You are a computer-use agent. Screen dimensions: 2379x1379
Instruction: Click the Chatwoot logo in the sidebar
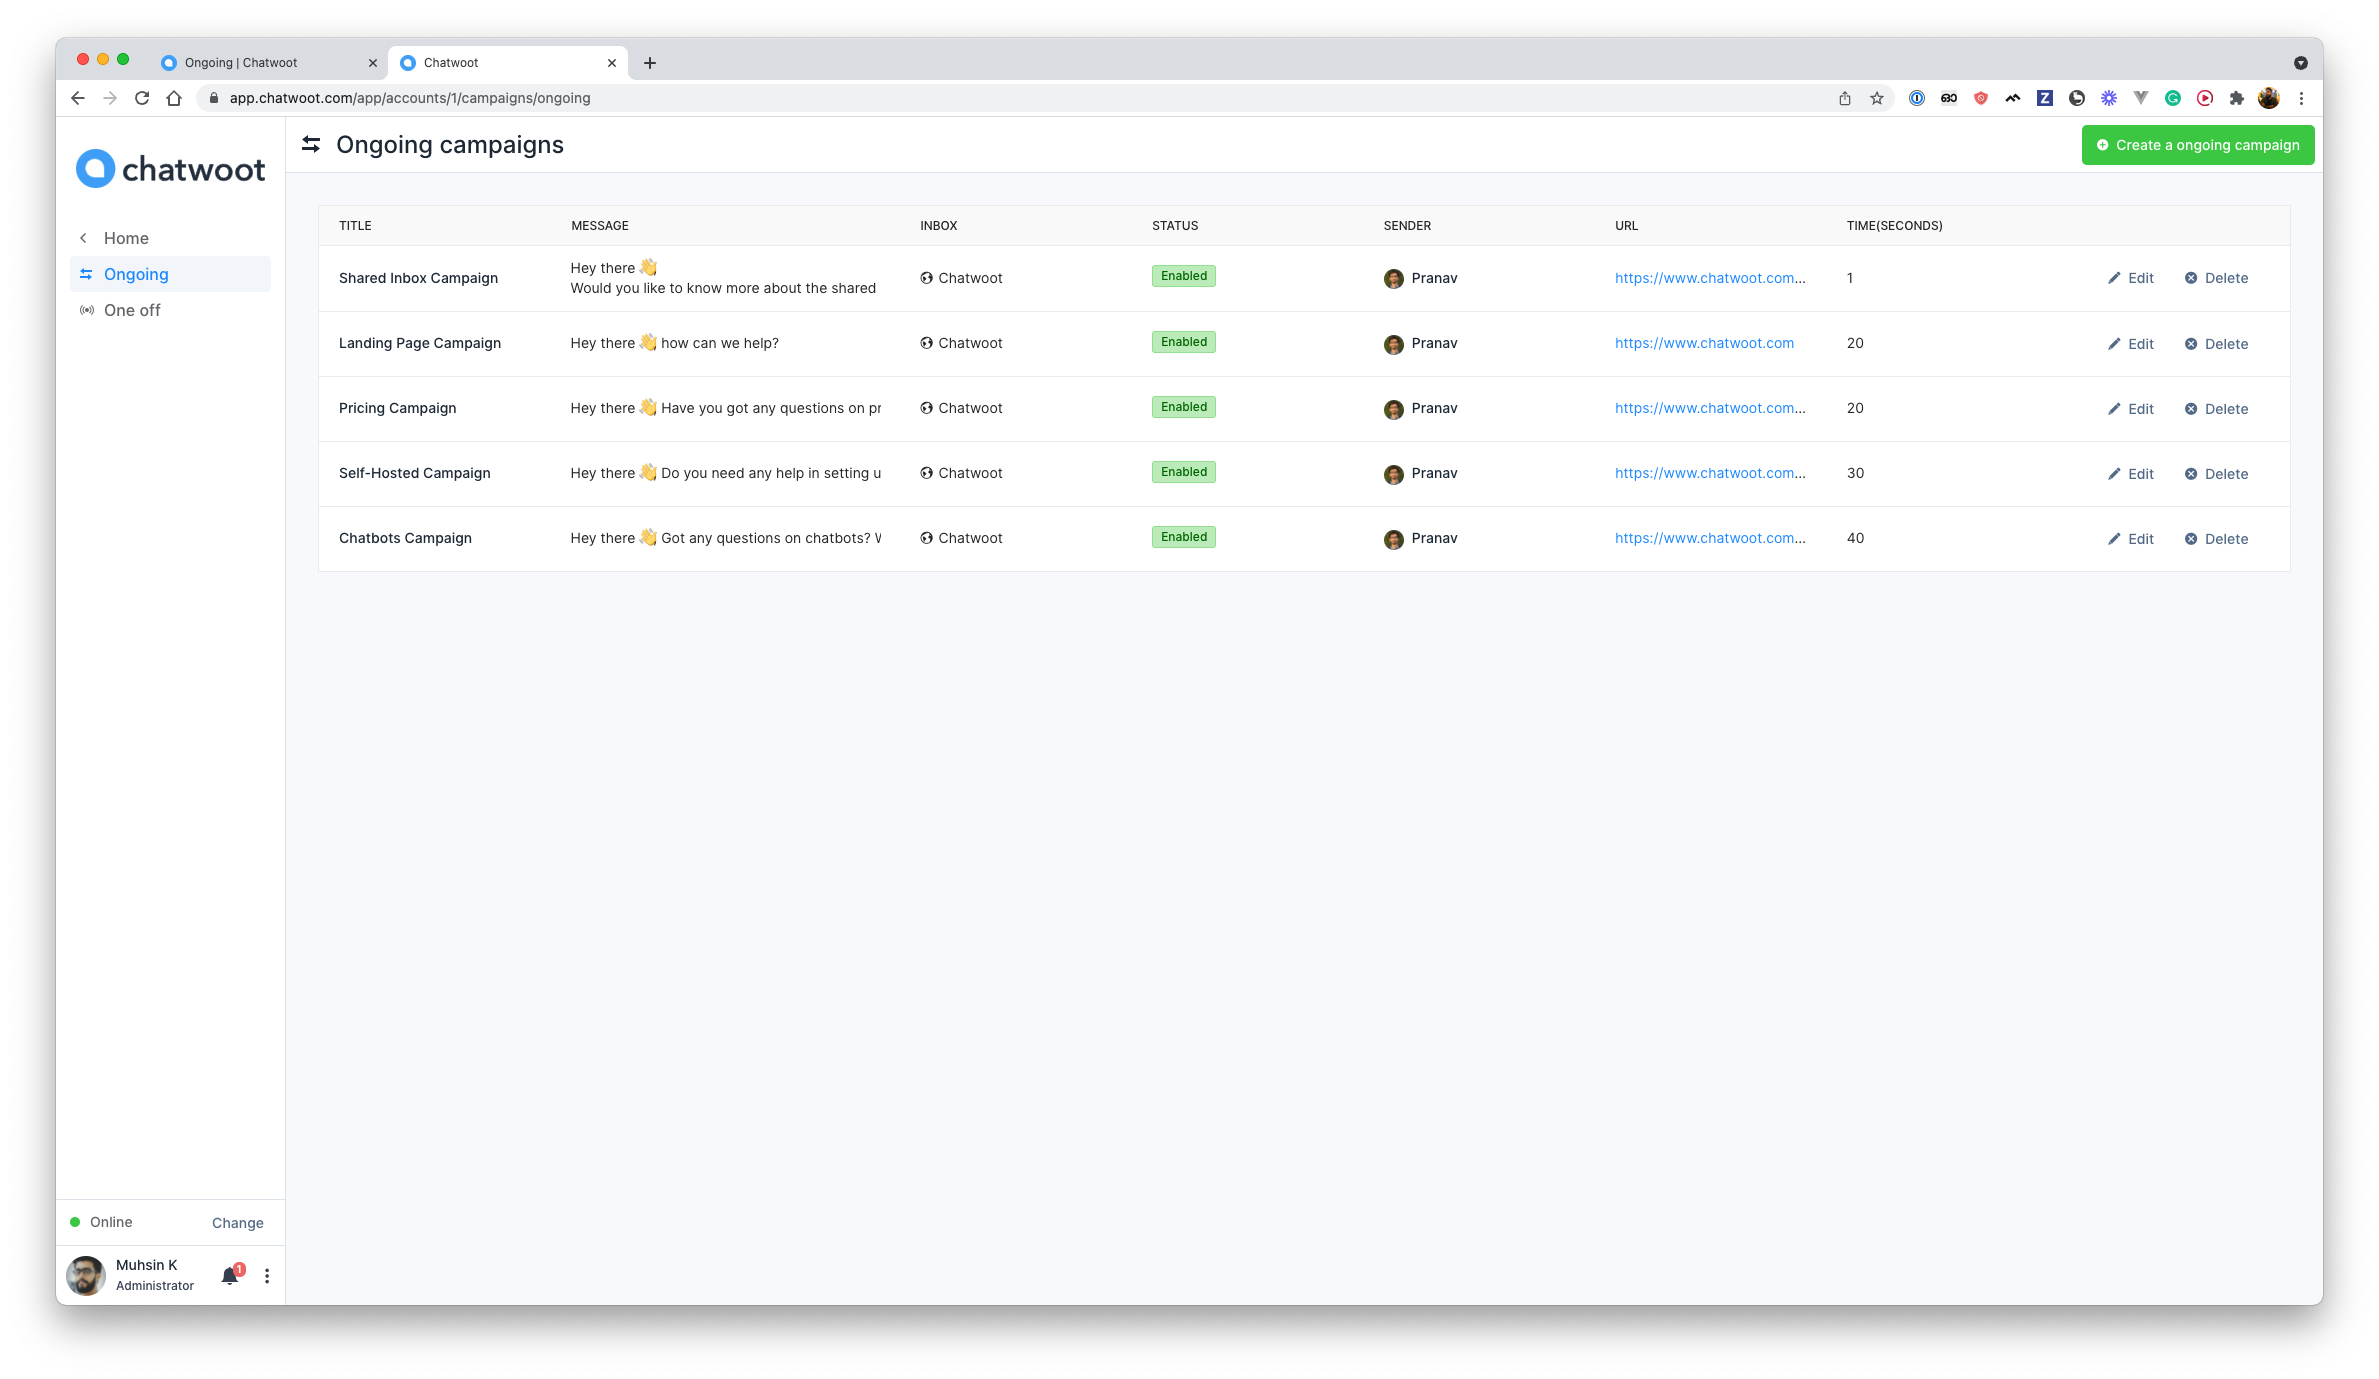171,169
